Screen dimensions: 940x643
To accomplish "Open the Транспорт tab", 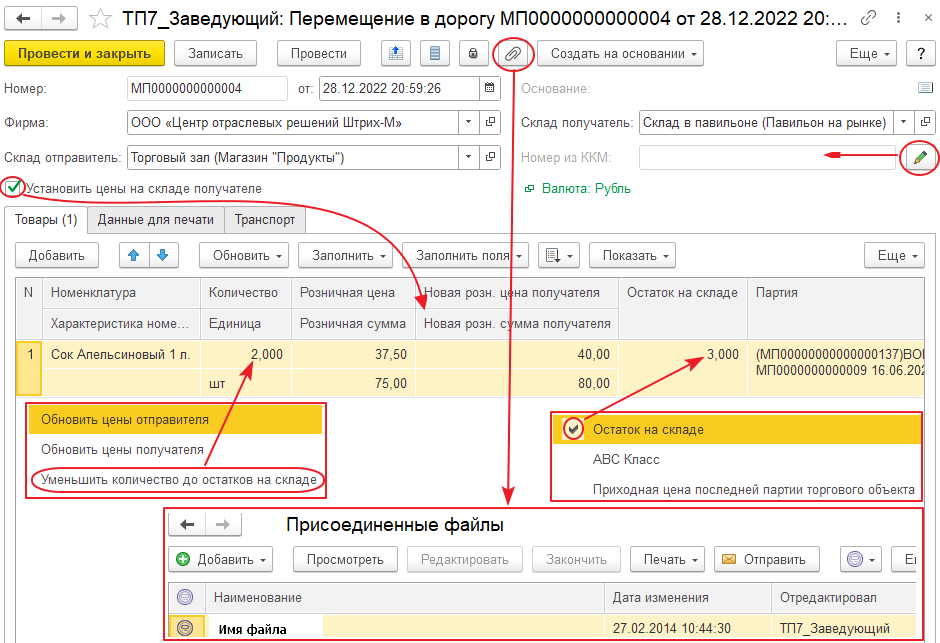I will click(x=265, y=220).
